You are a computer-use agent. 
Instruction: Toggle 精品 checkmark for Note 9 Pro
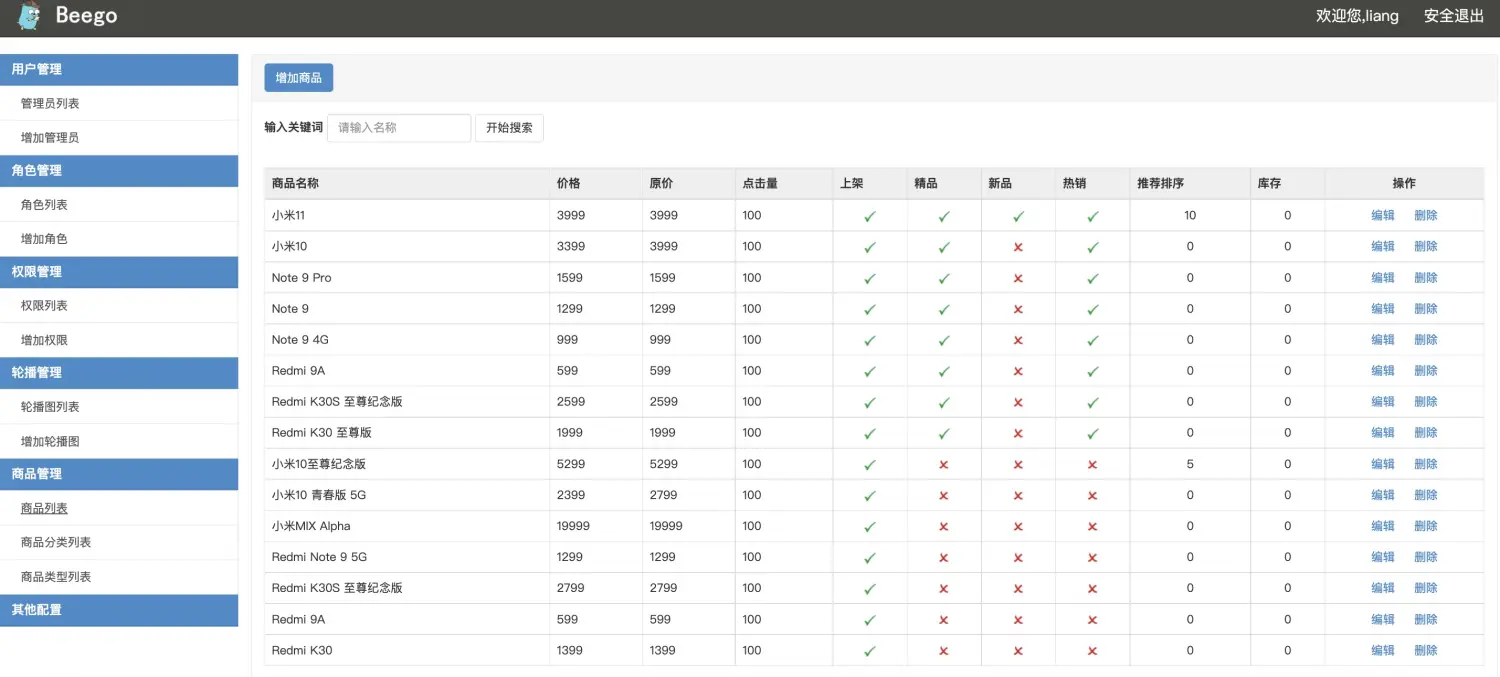[x=944, y=278]
